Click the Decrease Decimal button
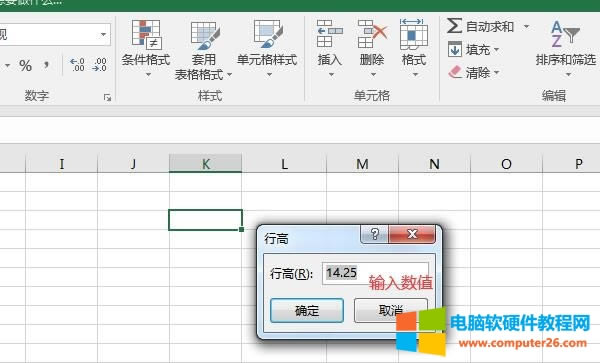 pyautogui.click(x=99, y=65)
